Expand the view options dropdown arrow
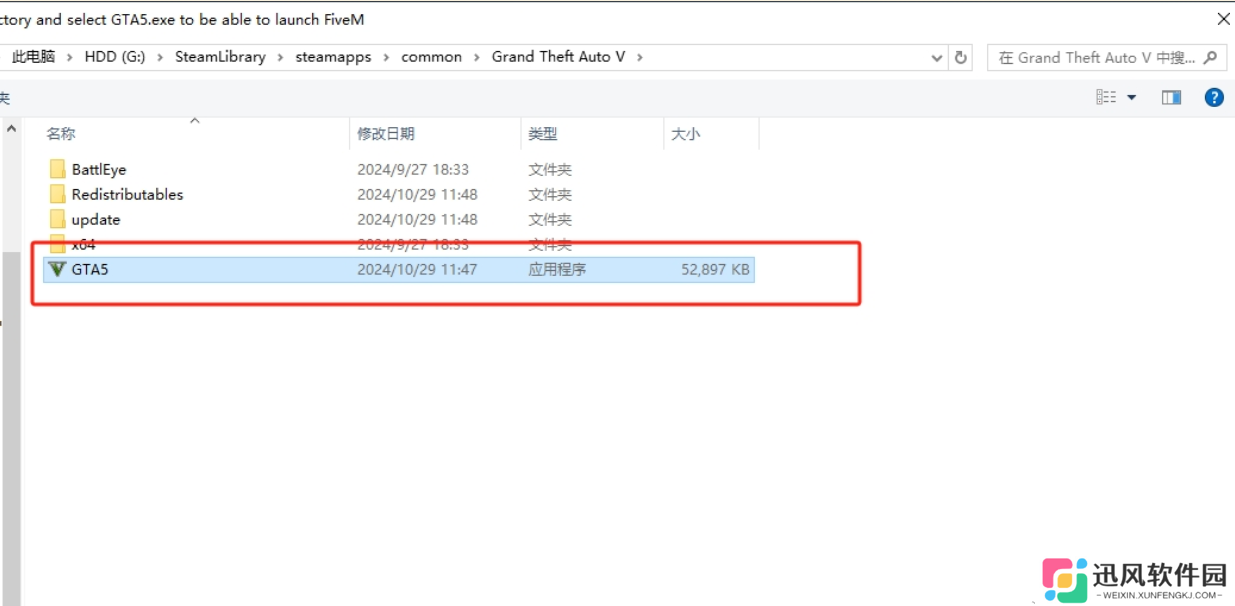Screen dimensions: 1235x606 [1132, 97]
